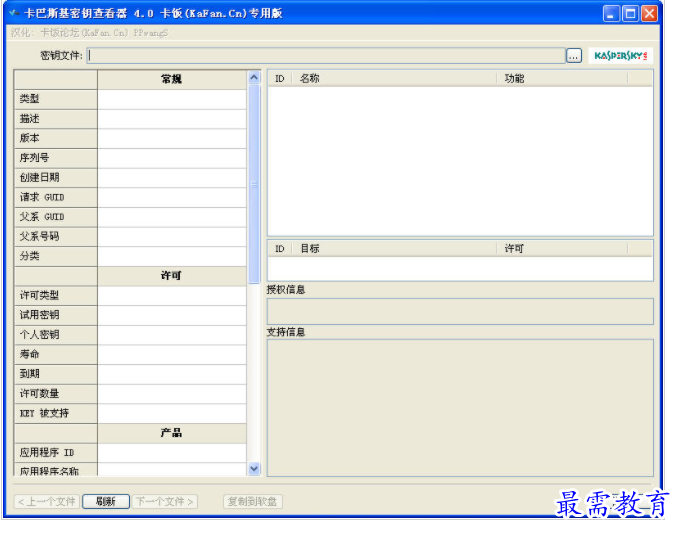Click the ID column header beside 名称

click(x=280, y=78)
